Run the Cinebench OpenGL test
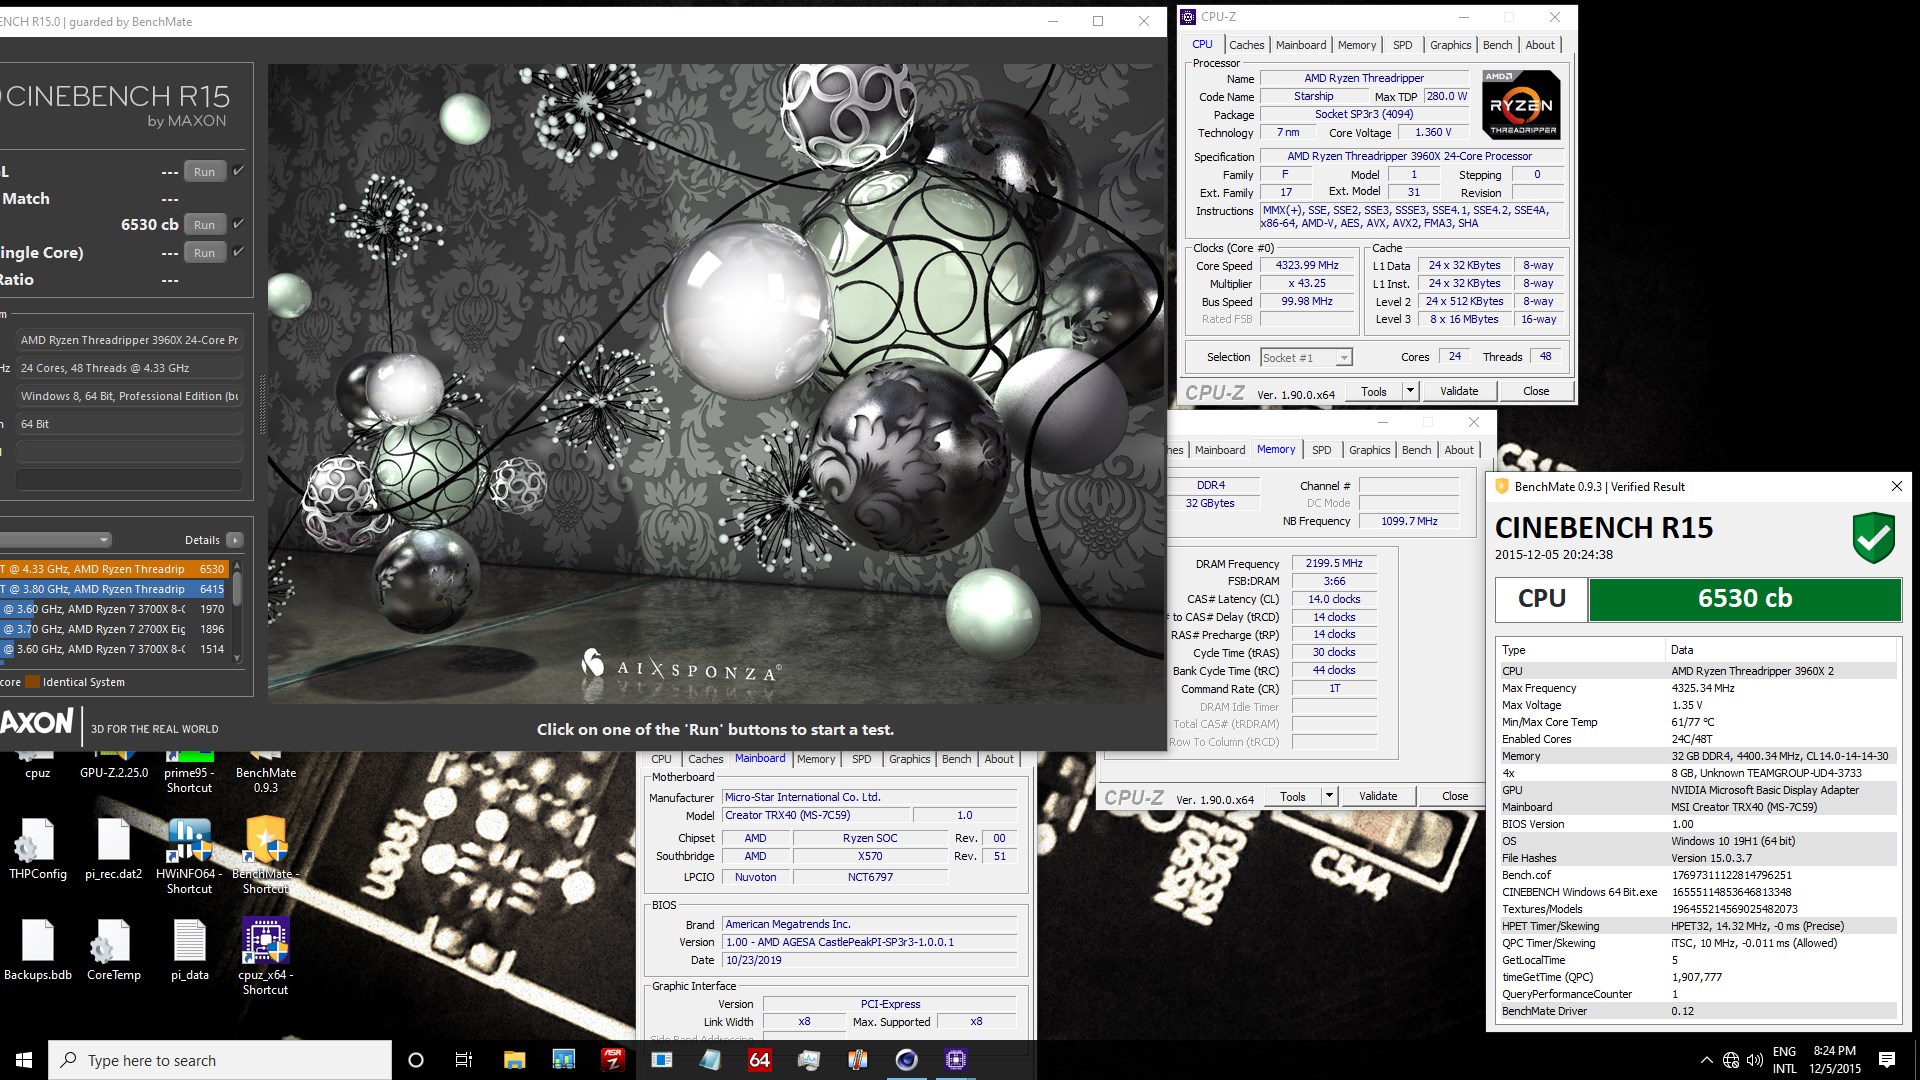 coord(205,172)
